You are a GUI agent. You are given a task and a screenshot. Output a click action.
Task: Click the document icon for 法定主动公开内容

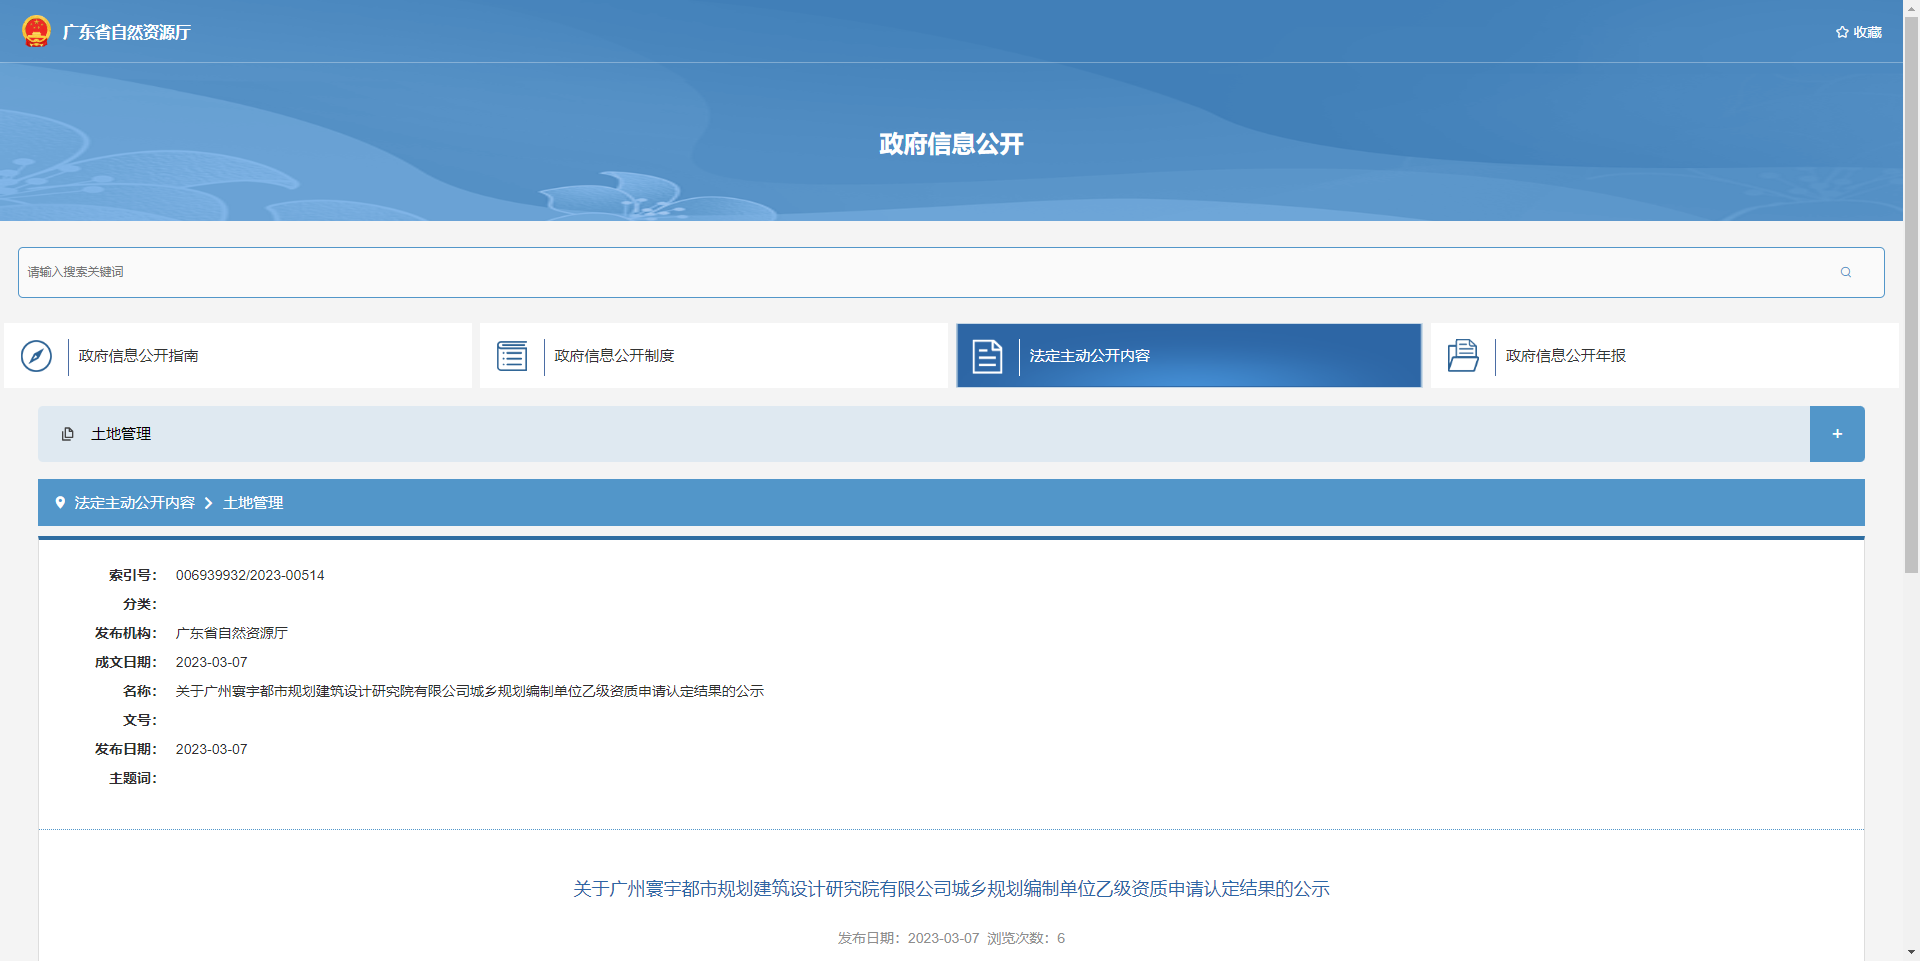pyautogui.click(x=987, y=356)
